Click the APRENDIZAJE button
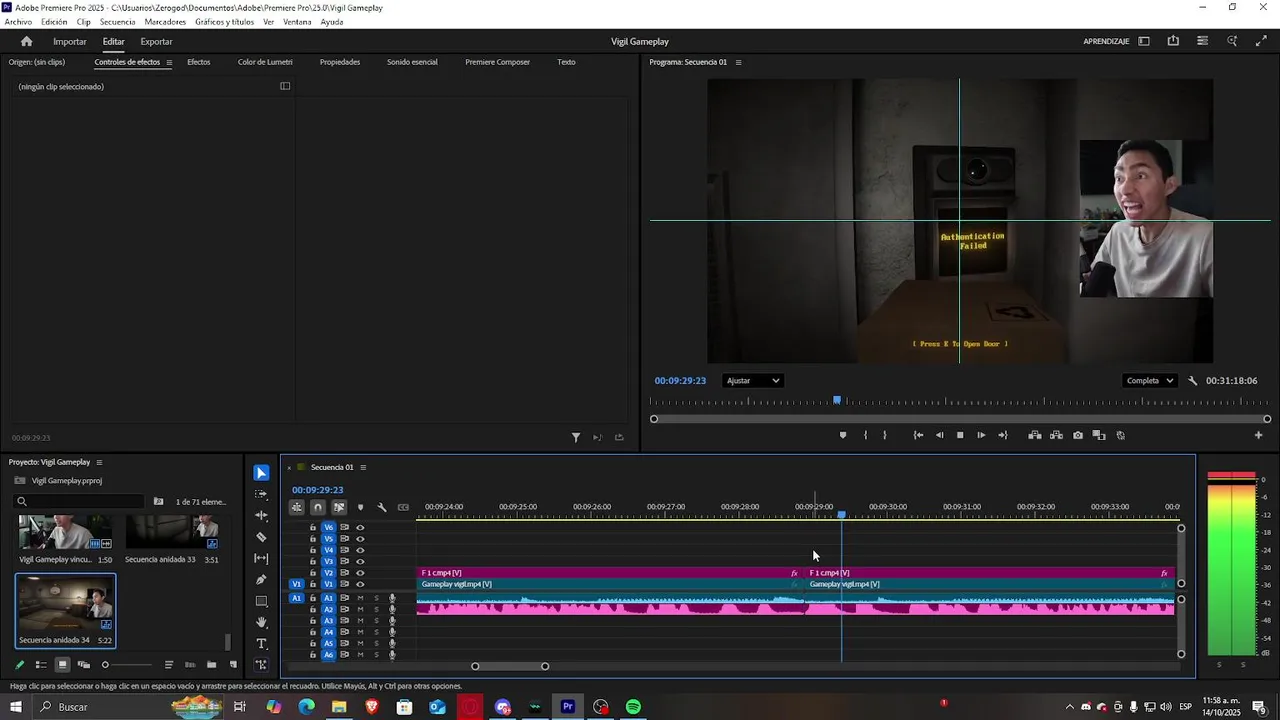Image resolution: width=1280 pixels, height=720 pixels. coord(1106,42)
